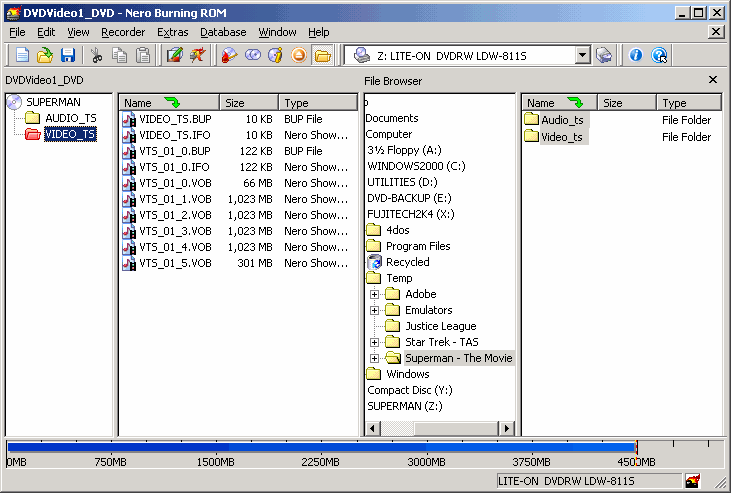
Task: Select VIDEO_TS.IFO file
Action: pos(175,135)
